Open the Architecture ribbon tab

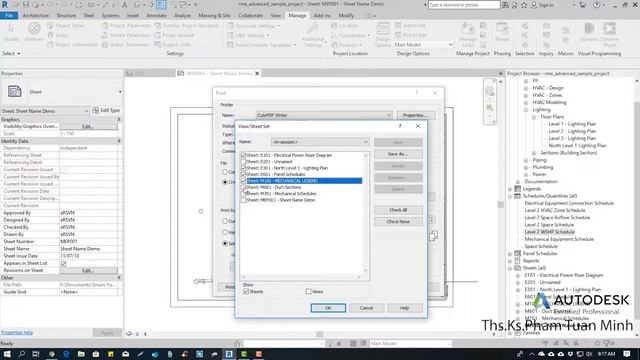(x=36, y=16)
